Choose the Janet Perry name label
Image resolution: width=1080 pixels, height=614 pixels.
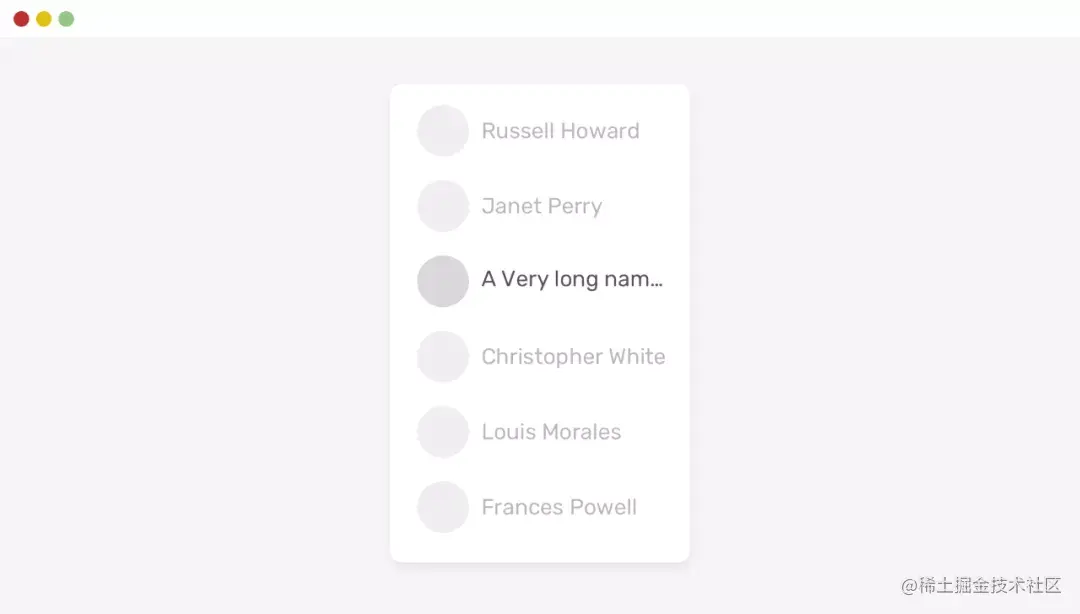click(541, 207)
